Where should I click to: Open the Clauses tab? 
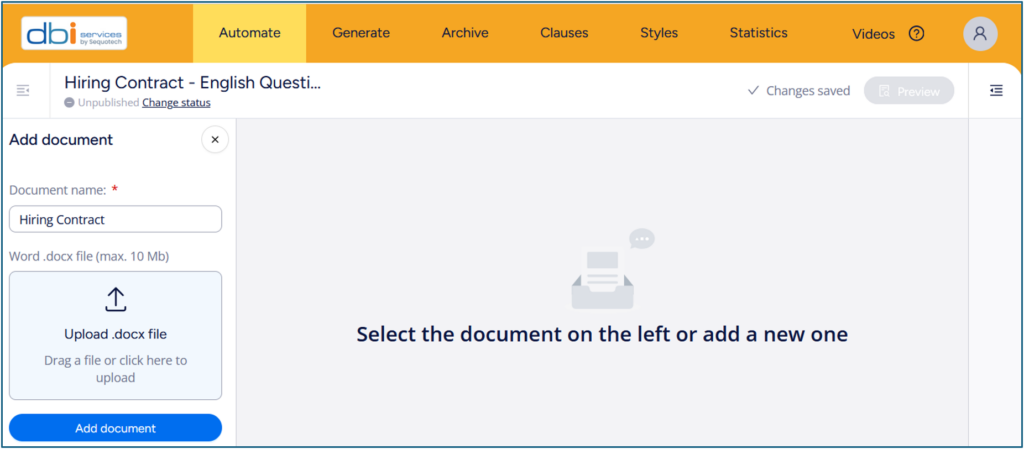564,33
